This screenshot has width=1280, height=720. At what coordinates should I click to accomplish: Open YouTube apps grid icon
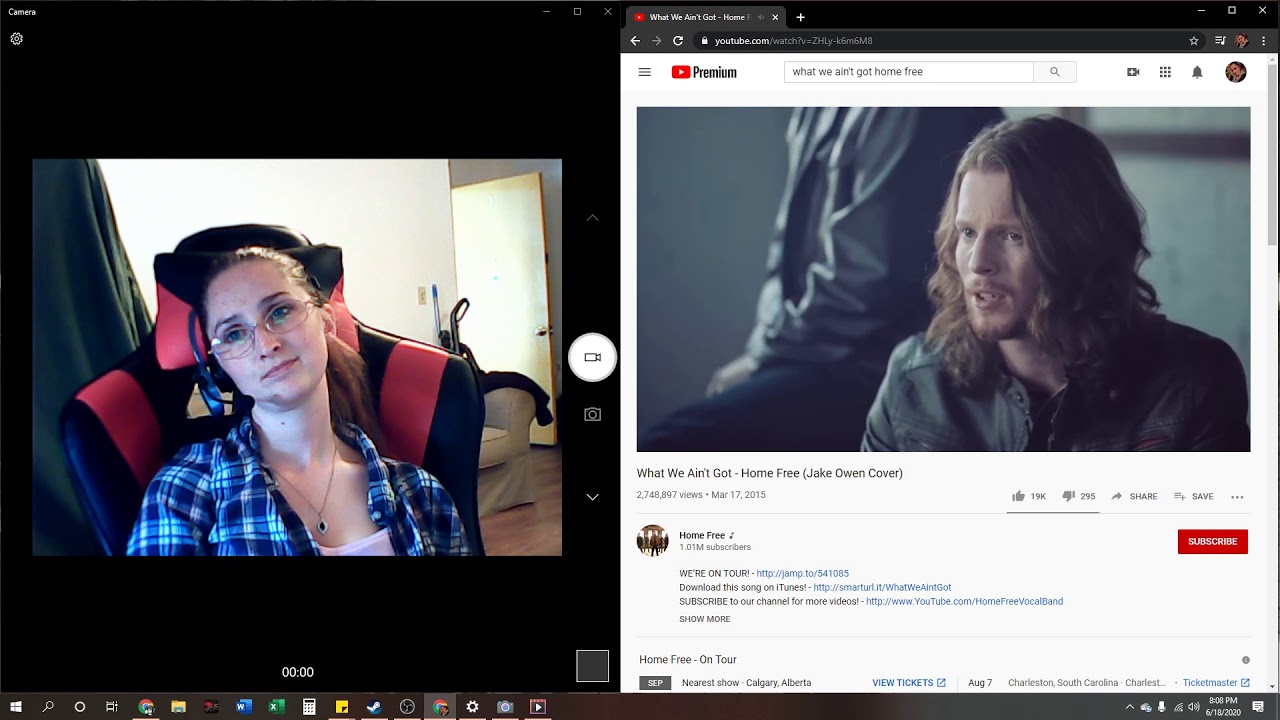click(1165, 72)
